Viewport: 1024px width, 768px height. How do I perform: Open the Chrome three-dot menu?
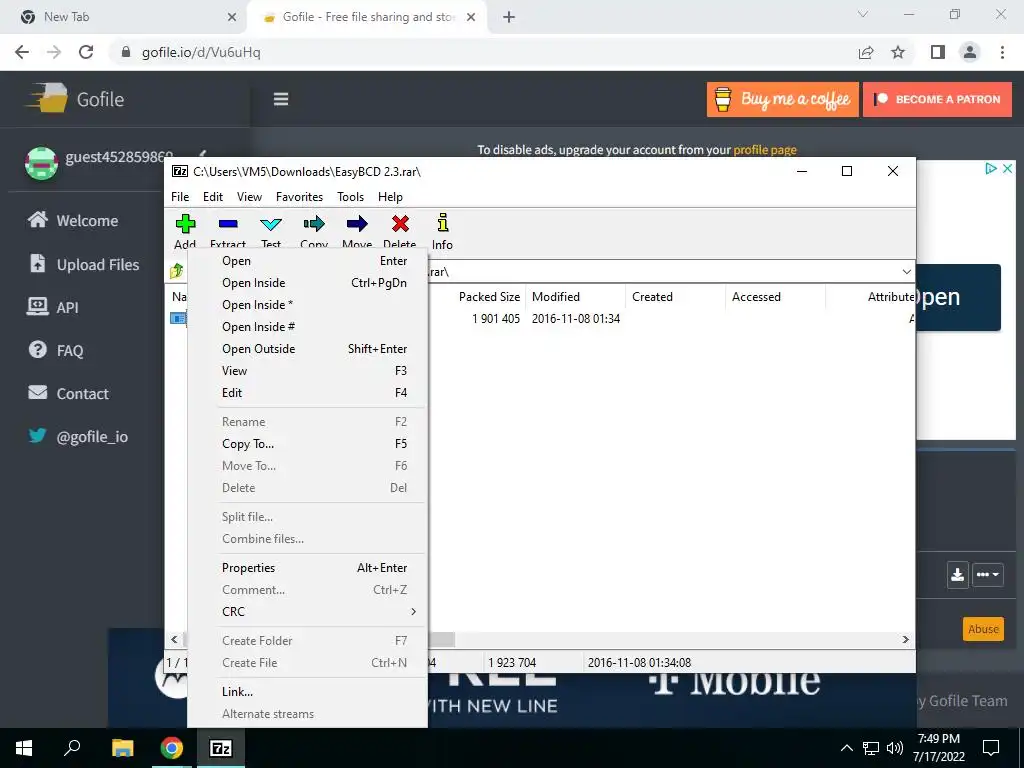(1002, 52)
